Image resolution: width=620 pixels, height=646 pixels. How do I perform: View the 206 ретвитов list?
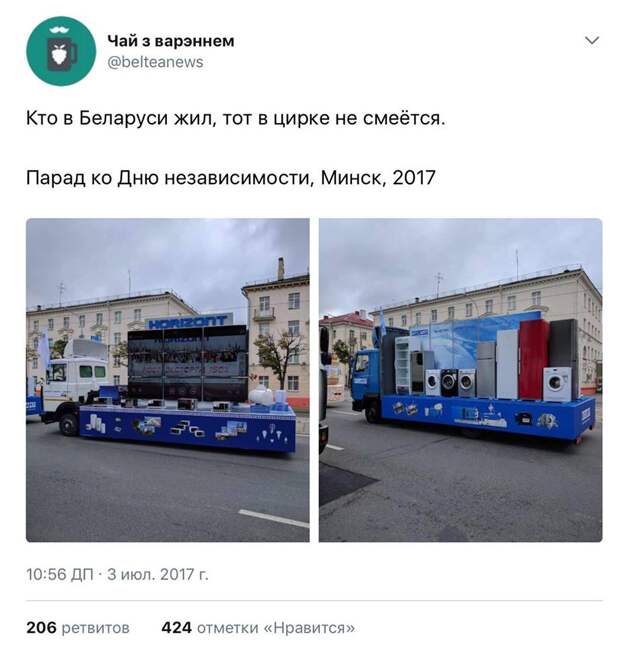coord(78,628)
